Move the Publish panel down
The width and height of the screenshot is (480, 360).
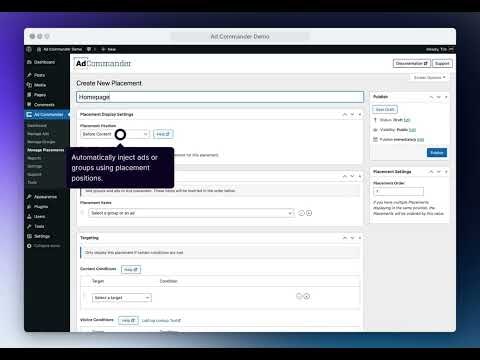[x=439, y=97]
